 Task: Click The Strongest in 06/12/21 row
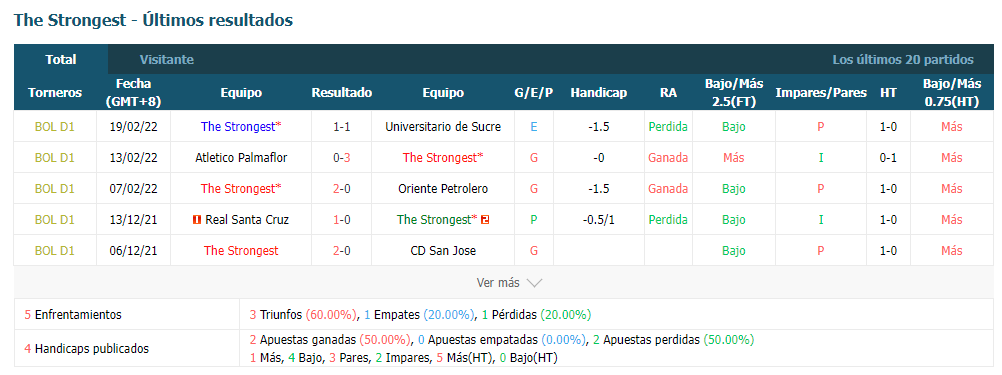(x=241, y=250)
